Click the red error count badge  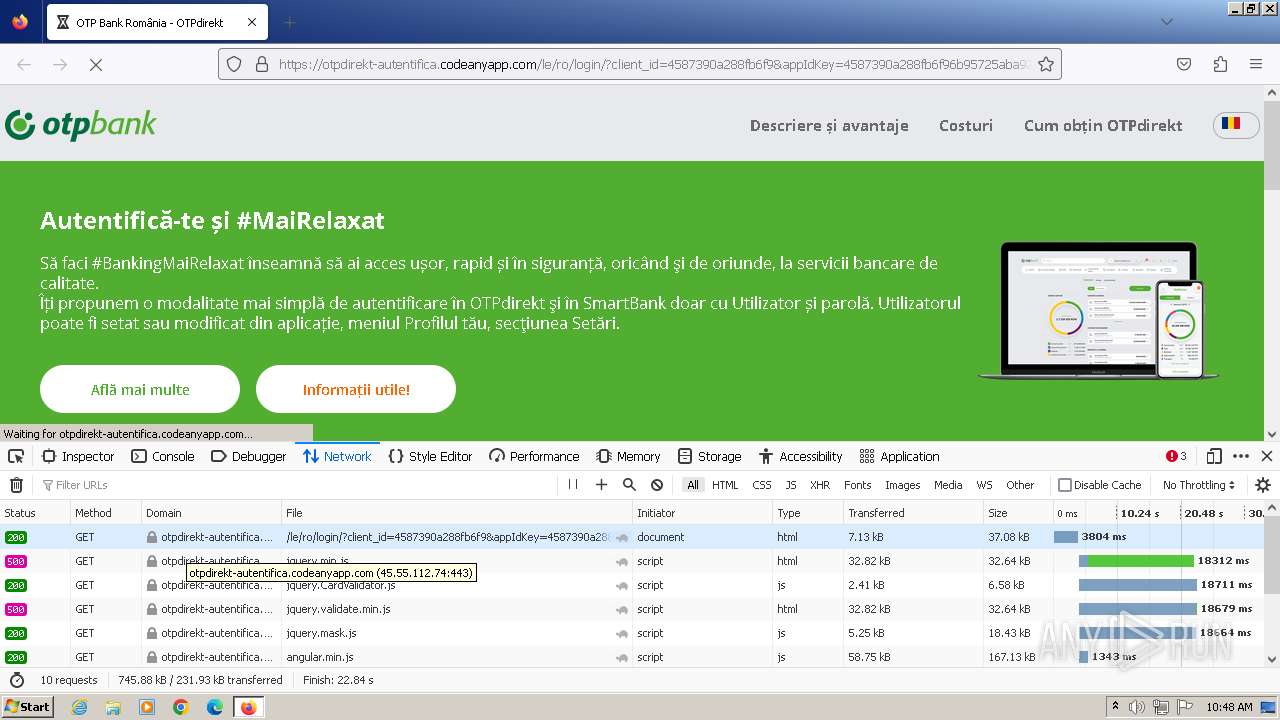[1176, 456]
